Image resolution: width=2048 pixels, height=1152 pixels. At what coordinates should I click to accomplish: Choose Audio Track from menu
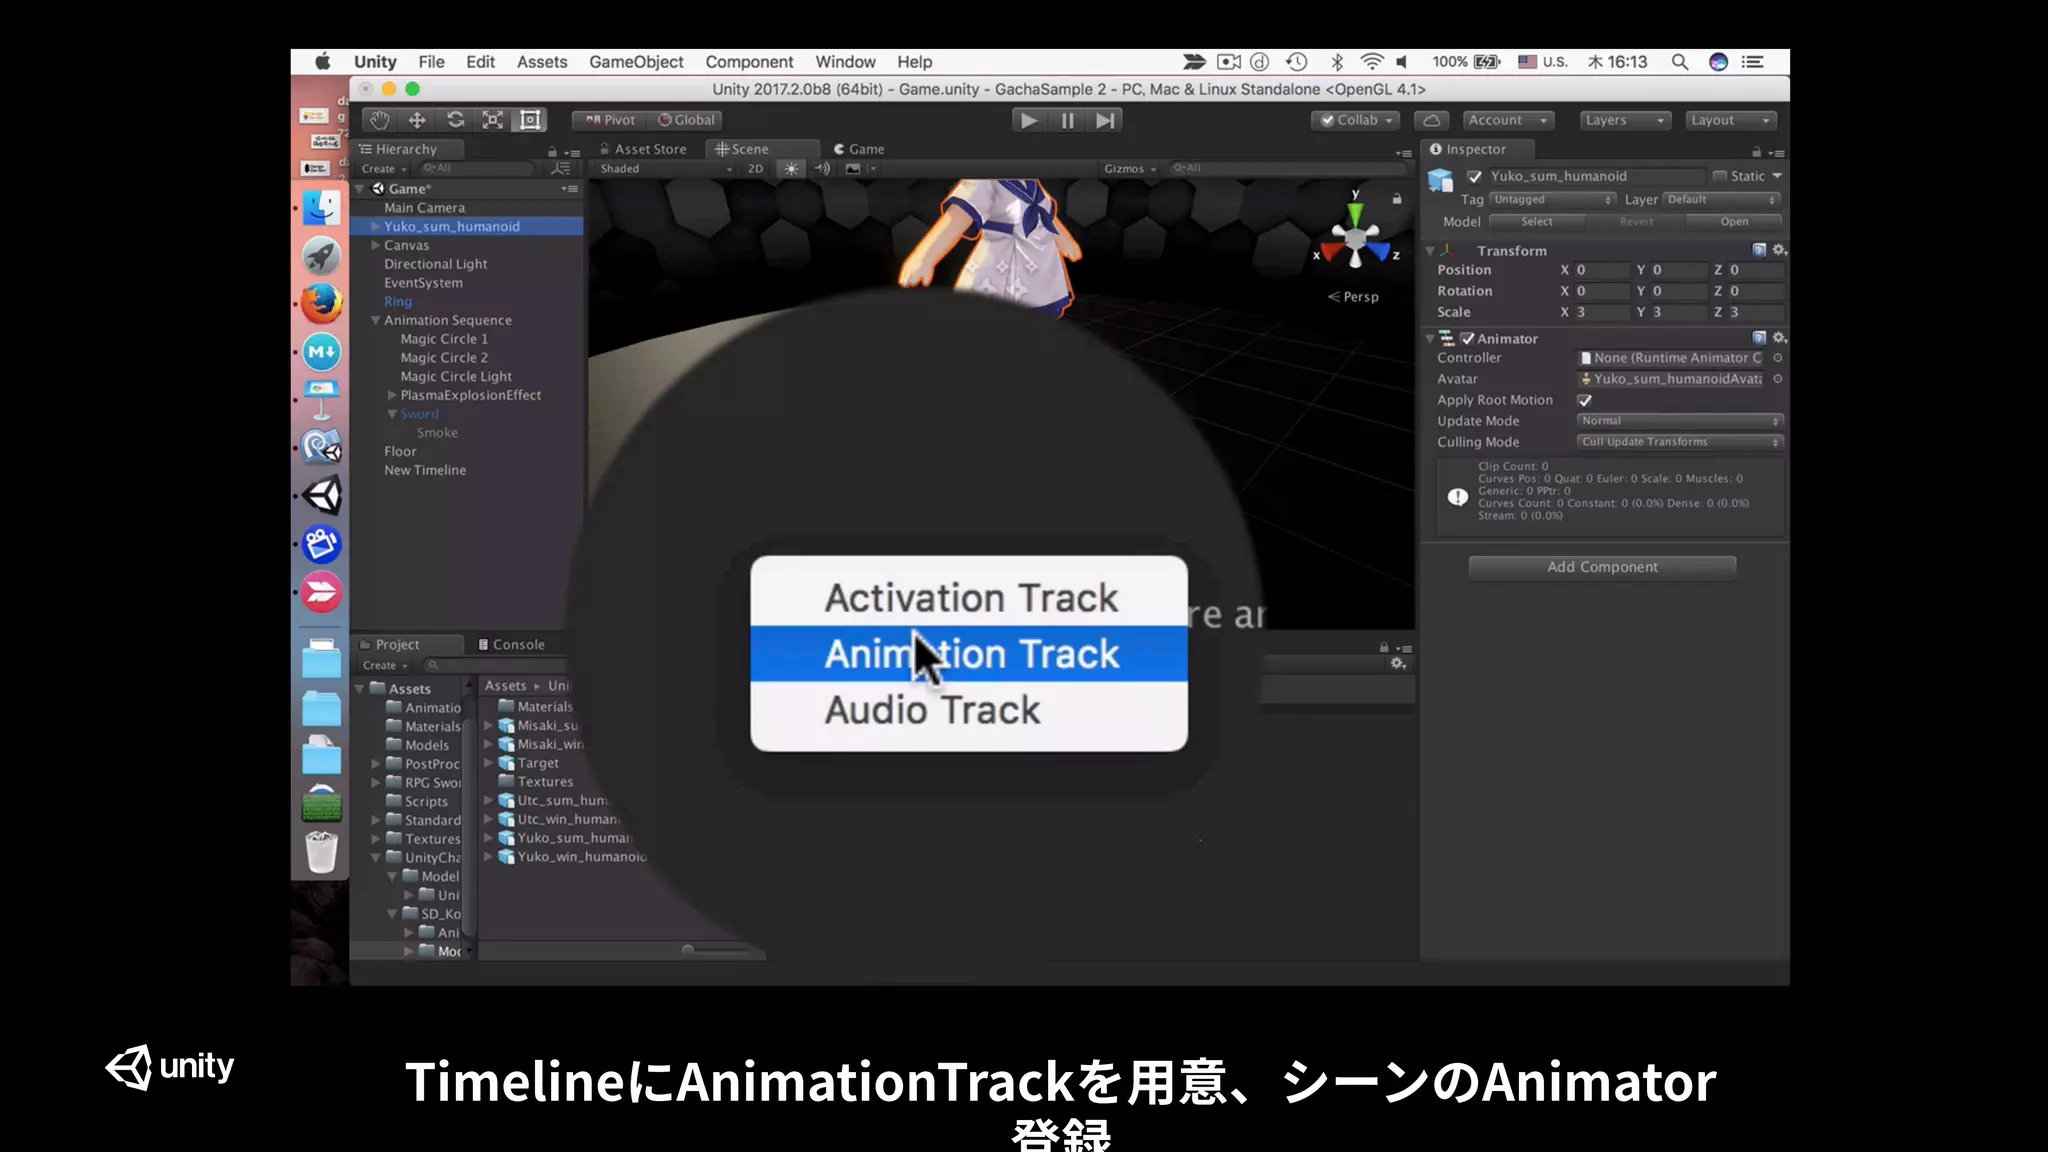pyautogui.click(x=969, y=710)
